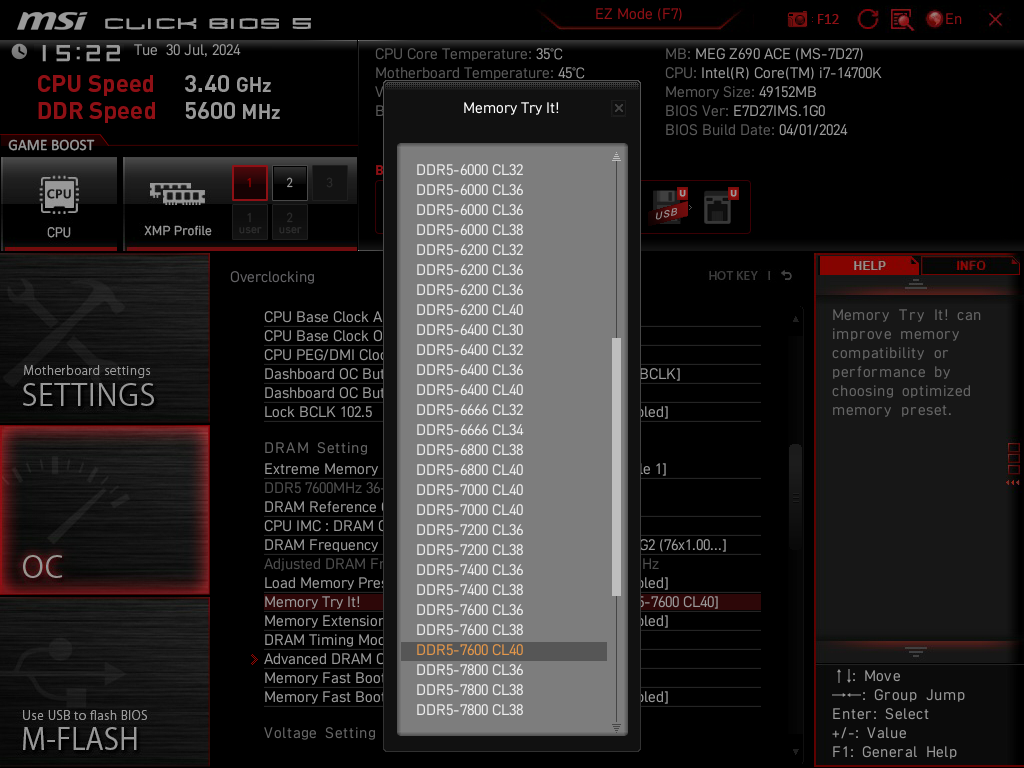Open M-FLASH BIOS flashing section

104,682
